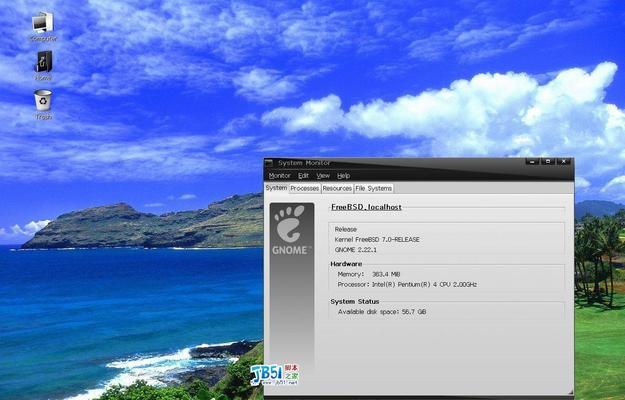Click the Release label

[346, 229]
